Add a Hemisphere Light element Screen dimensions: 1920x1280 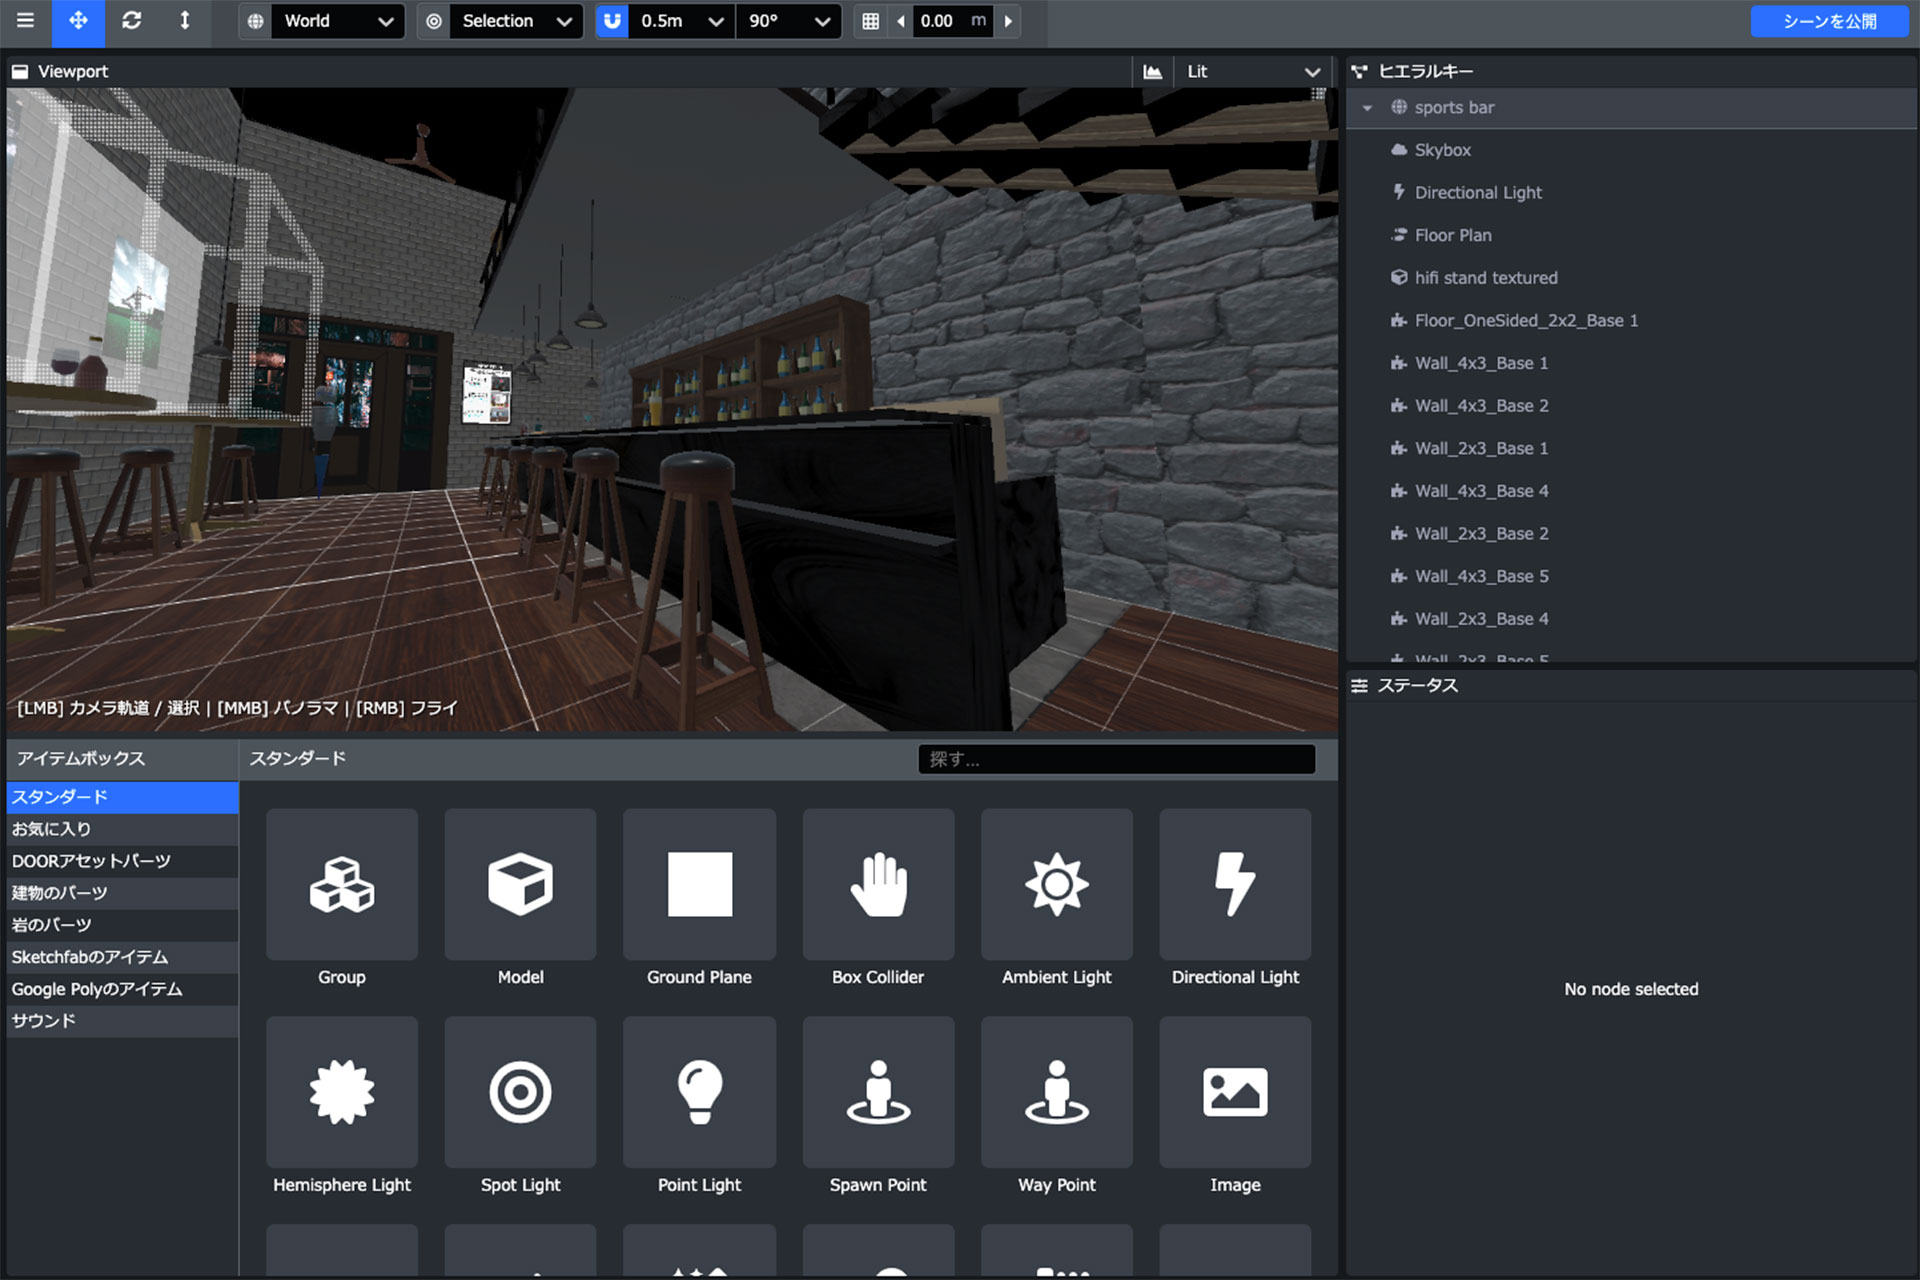342,1092
